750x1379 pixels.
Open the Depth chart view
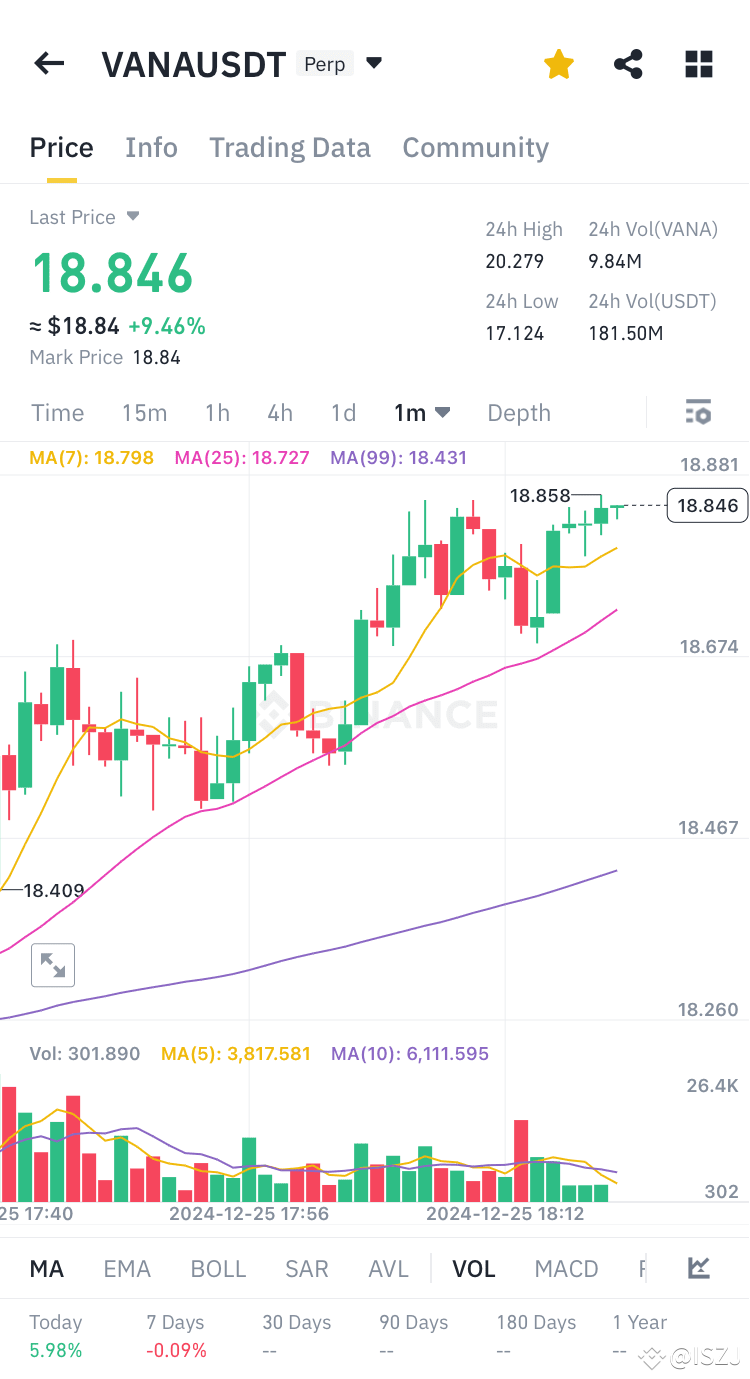519,413
